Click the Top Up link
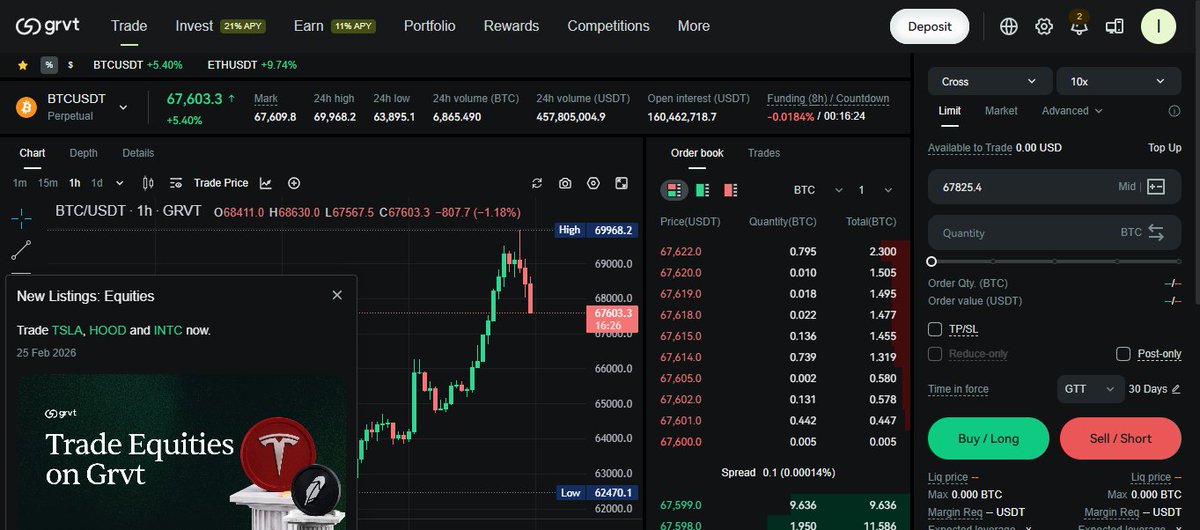 pos(1164,148)
